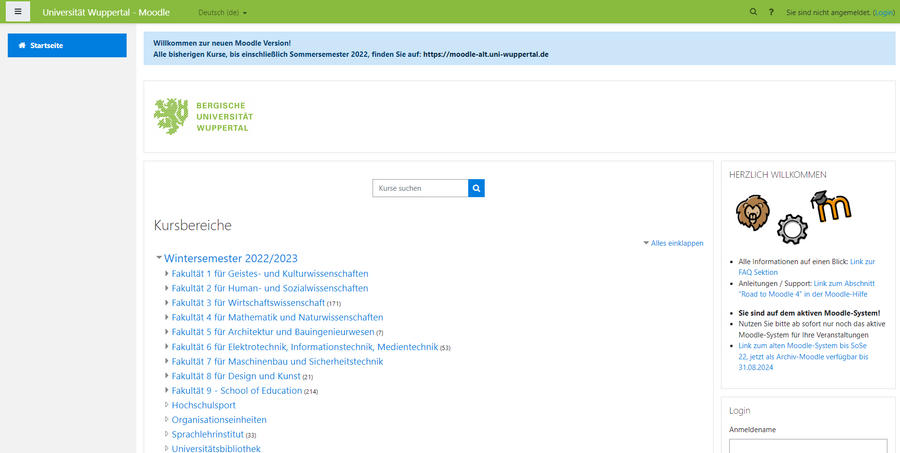Click the Universität Wuppertal - Moodle title

click(106, 12)
